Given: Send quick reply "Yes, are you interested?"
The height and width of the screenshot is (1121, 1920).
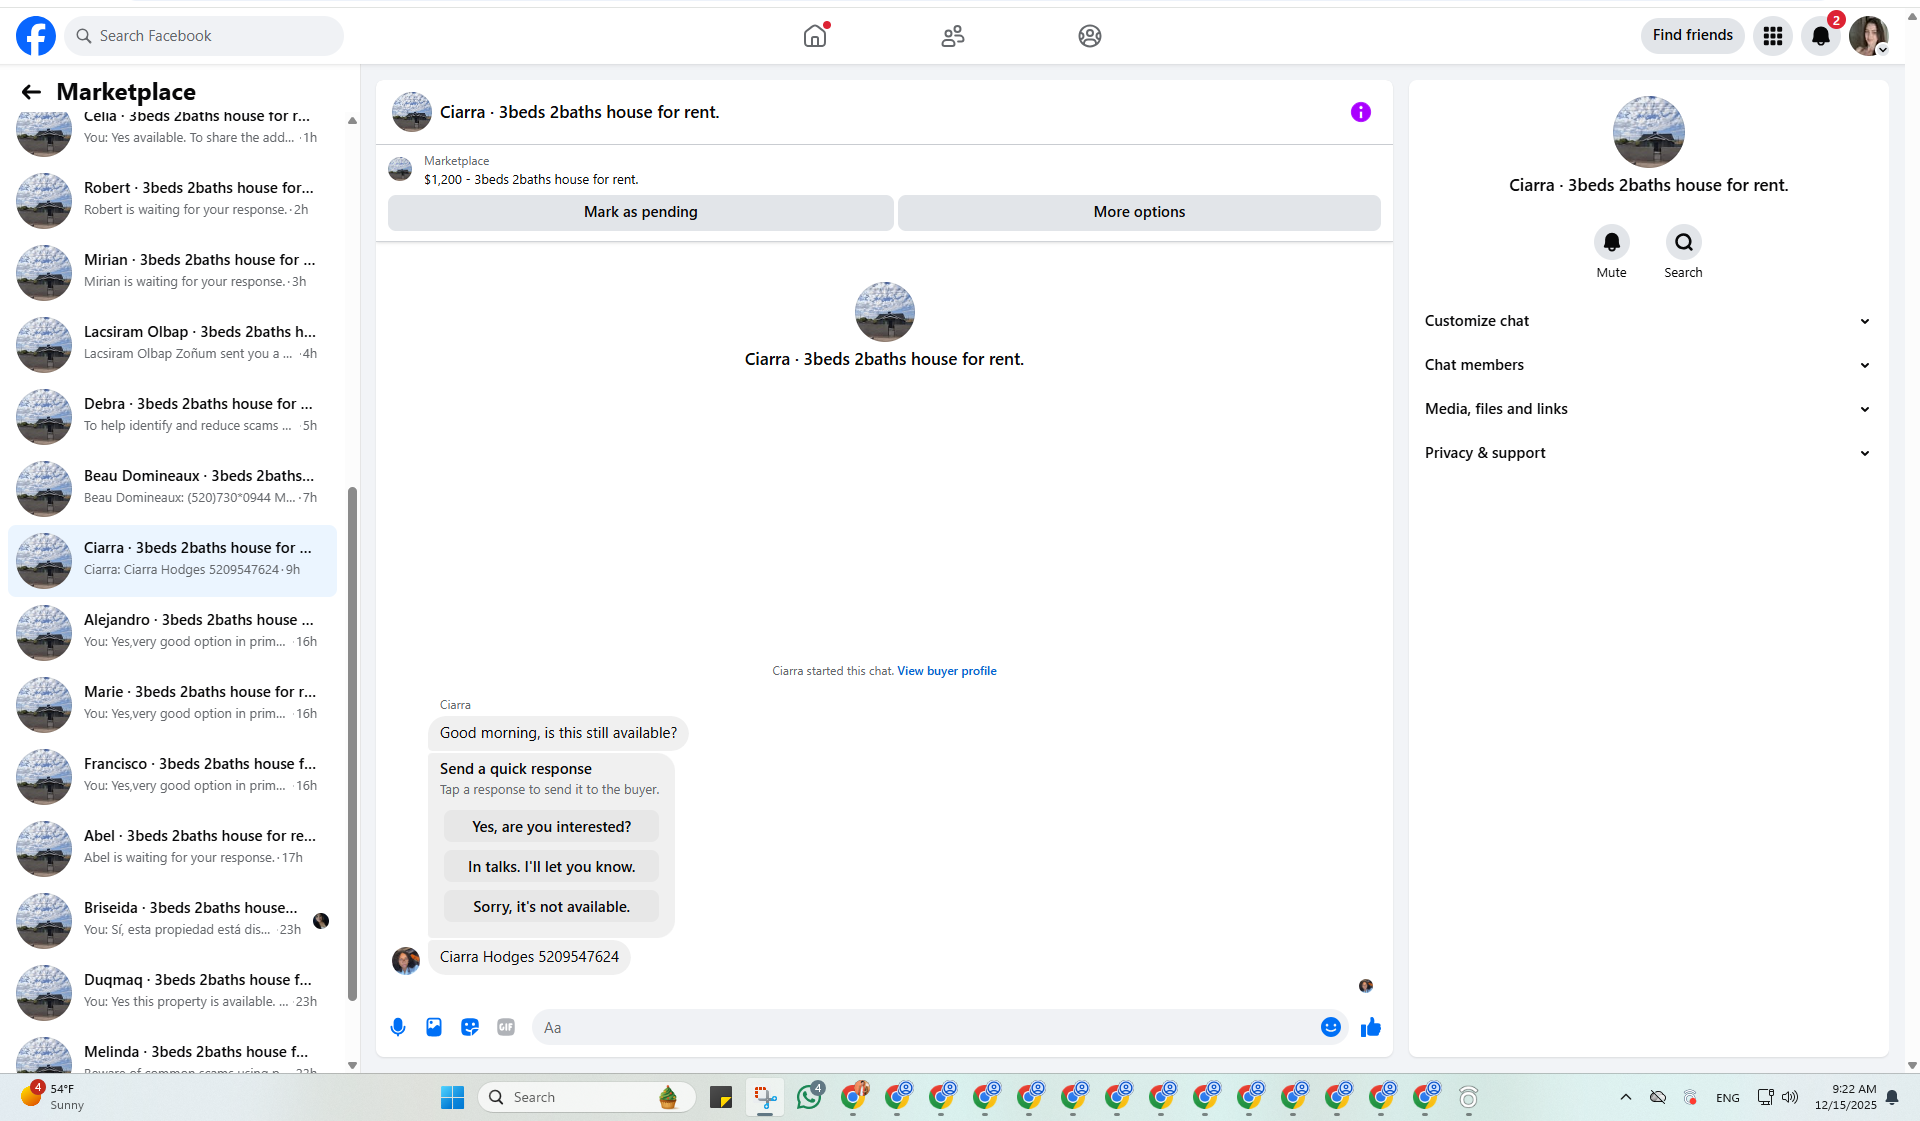Looking at the screenshot, I should tap(552, 827).
